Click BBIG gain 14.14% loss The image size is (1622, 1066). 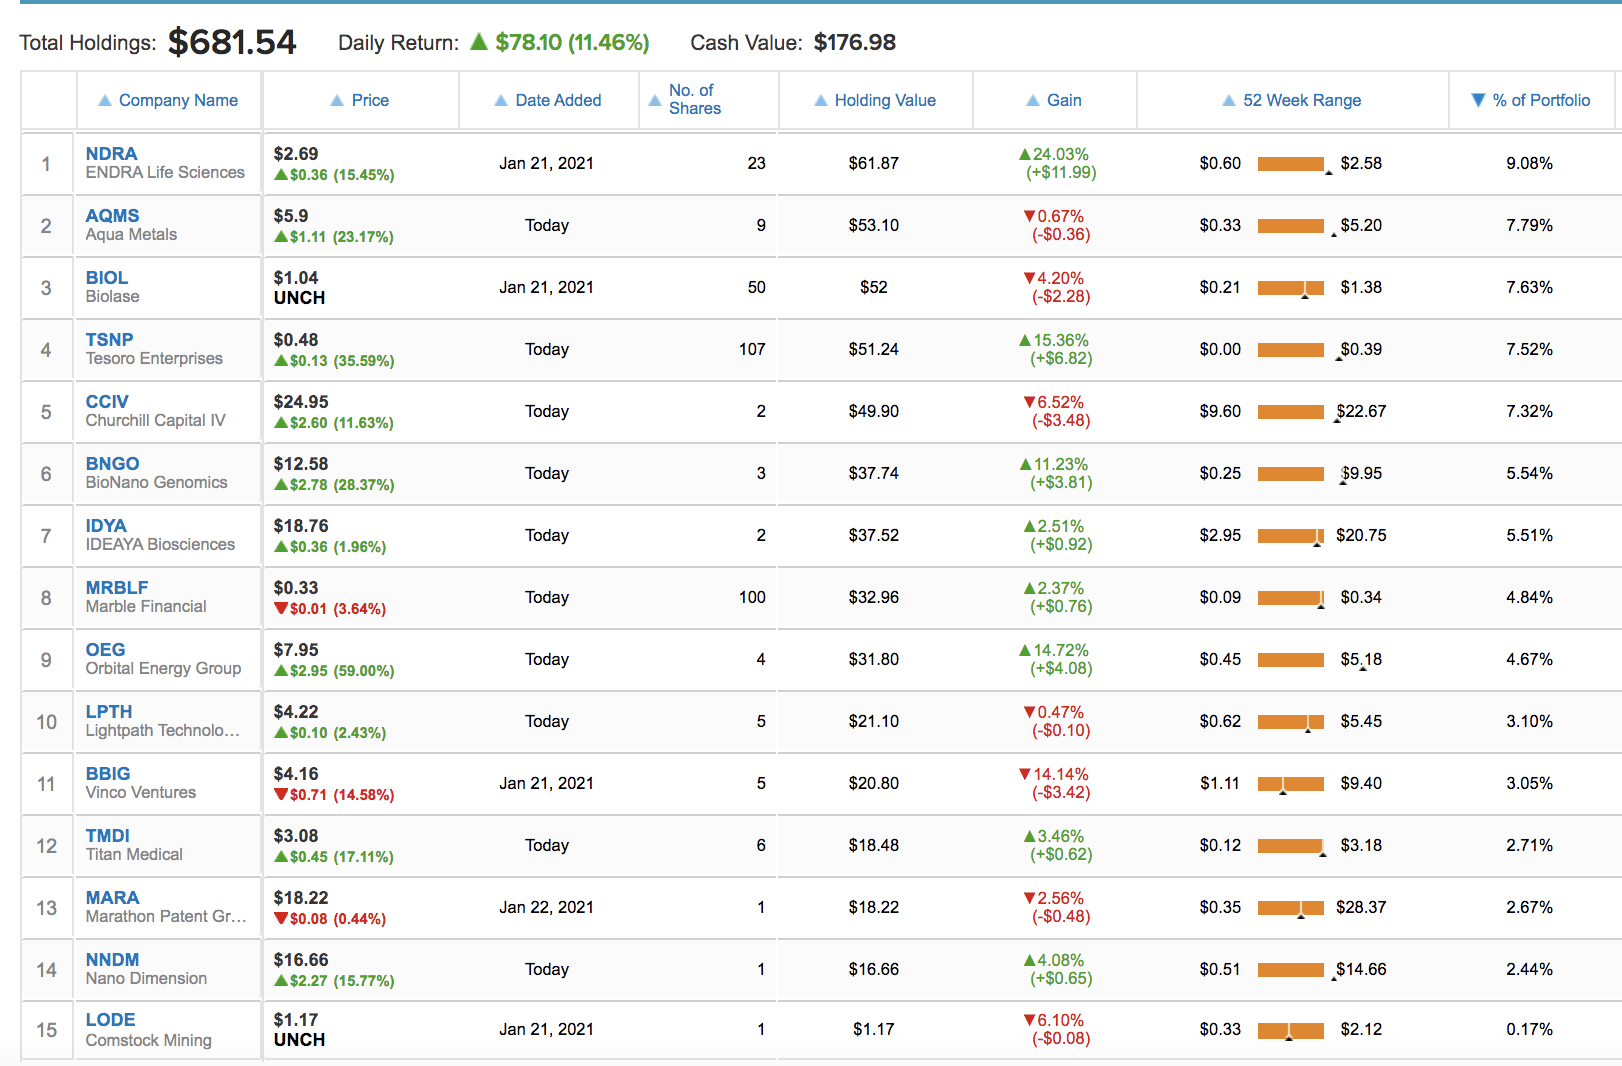point(1054,774)
